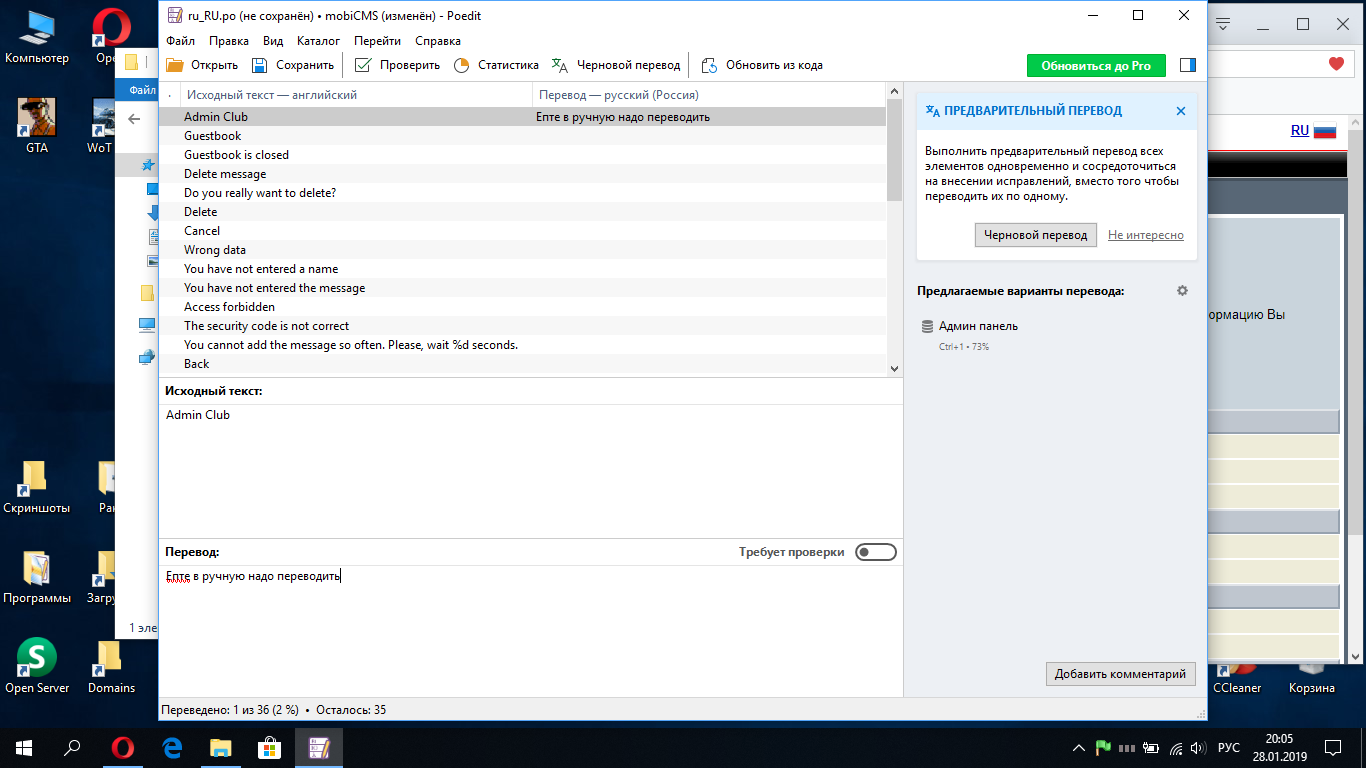This screenshot has height=768, width=1366.
Task: Click the Проверить checkmark toolbar icon
Action: pyautogui.click(x=363, y=65)
